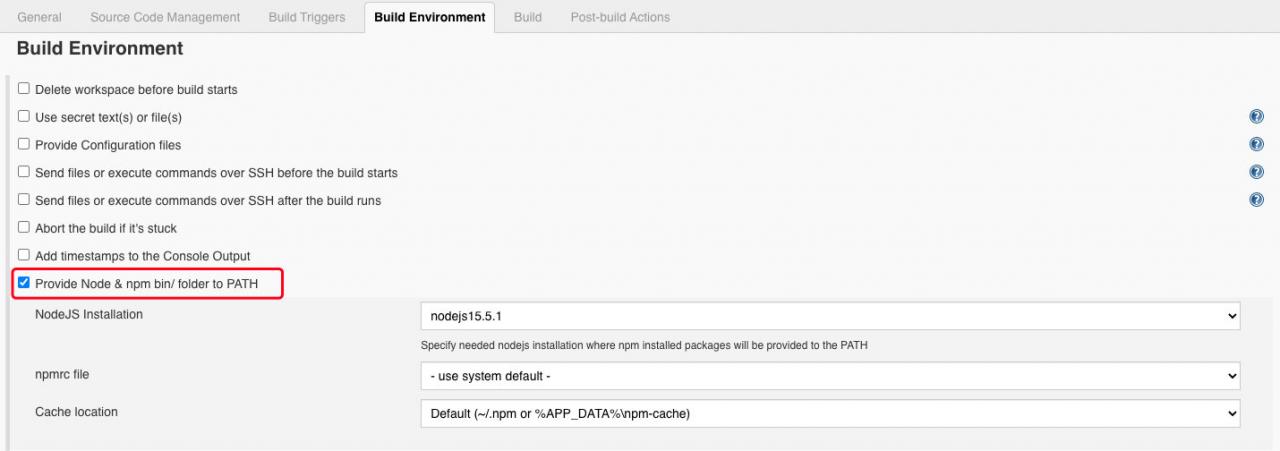The width and height of the screenshot is (1280, 451).
Task: Open help for Provide Configuration files
Action: 1258,145
